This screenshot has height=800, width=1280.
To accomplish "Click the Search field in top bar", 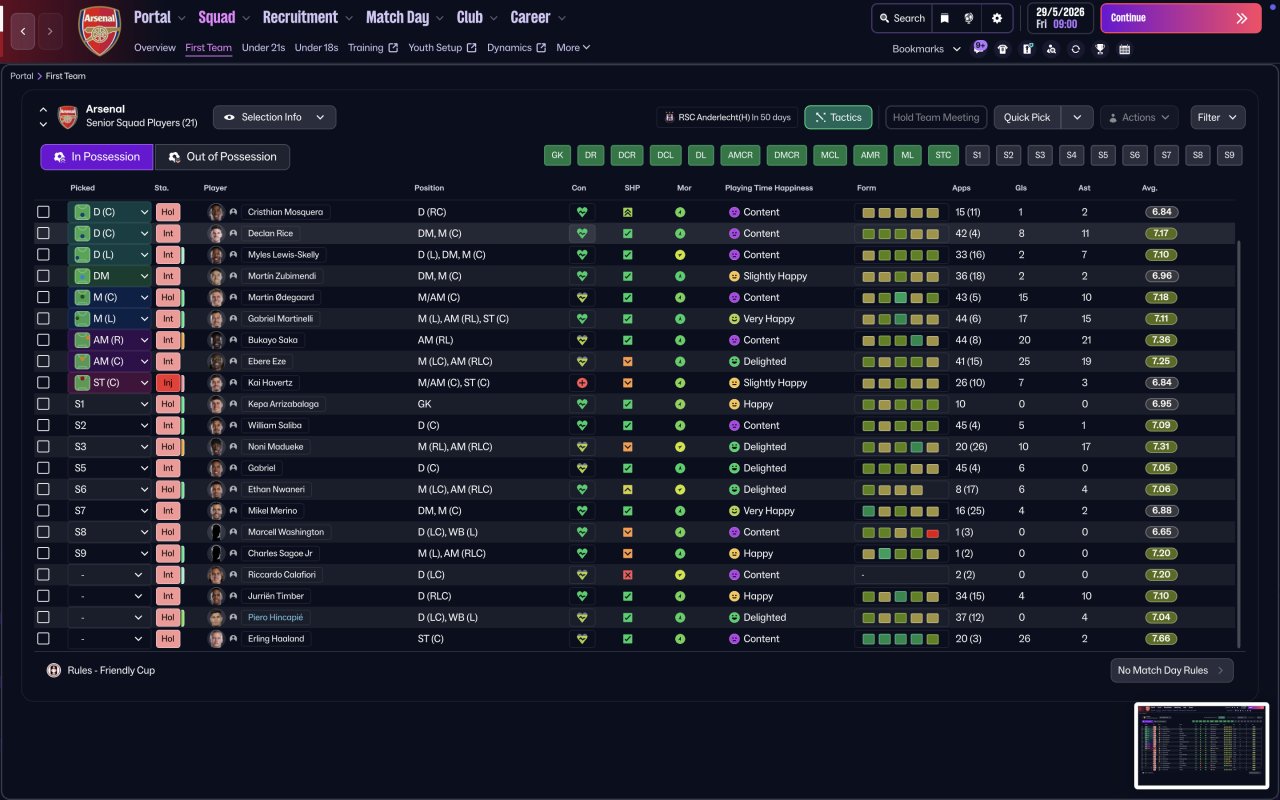I will coord(902,18).
